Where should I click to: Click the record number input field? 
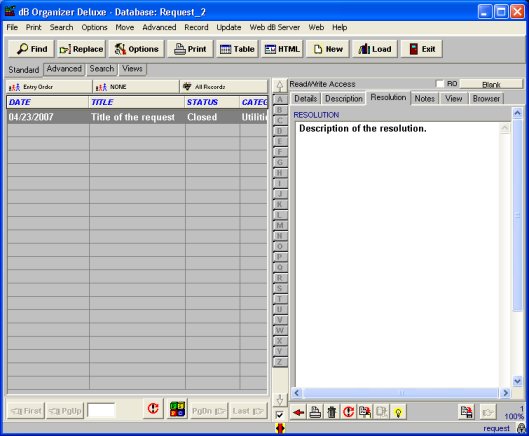coord(101,410)
